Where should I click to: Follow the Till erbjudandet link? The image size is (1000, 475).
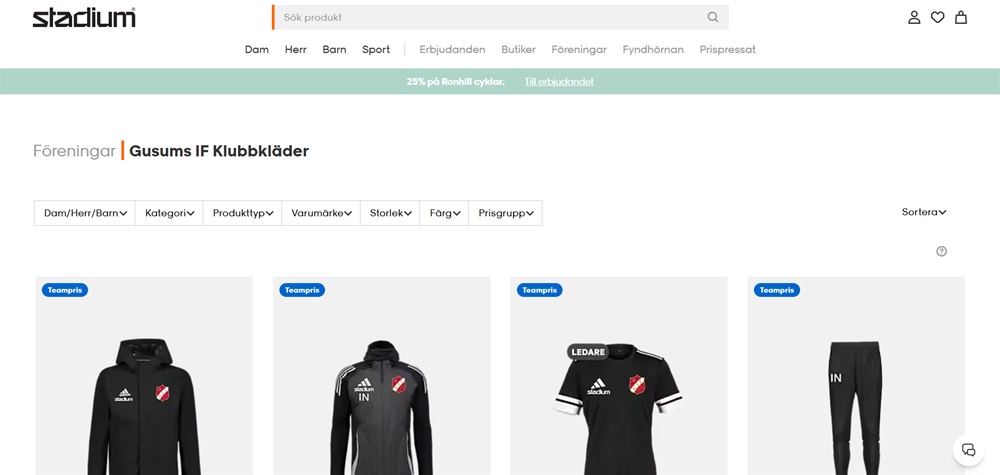[559, 82]
